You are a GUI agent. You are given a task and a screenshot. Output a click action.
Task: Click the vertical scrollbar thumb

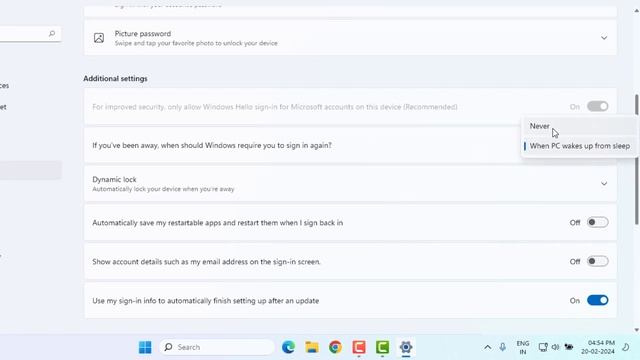[x=637, y=159]
